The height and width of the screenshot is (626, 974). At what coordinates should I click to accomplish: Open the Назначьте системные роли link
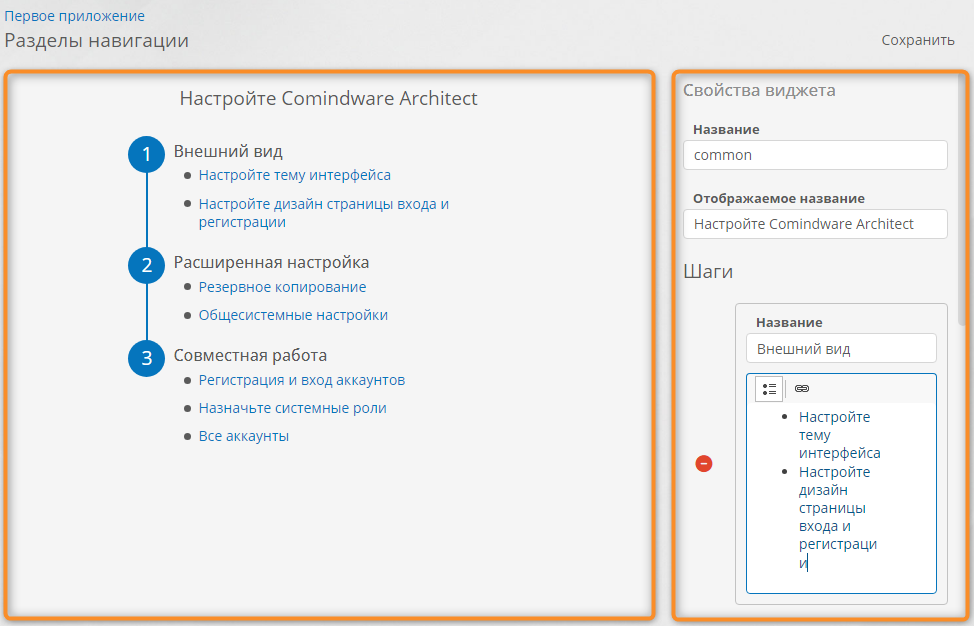[292, 408]
